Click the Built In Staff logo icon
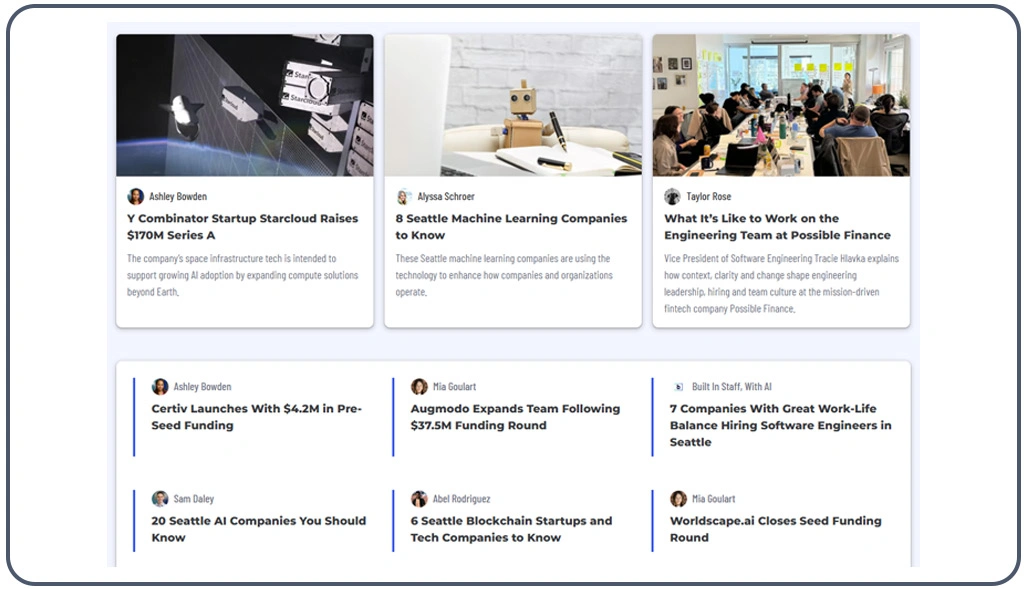This screenshot has height=589, width=1026. tap(679, 387)
